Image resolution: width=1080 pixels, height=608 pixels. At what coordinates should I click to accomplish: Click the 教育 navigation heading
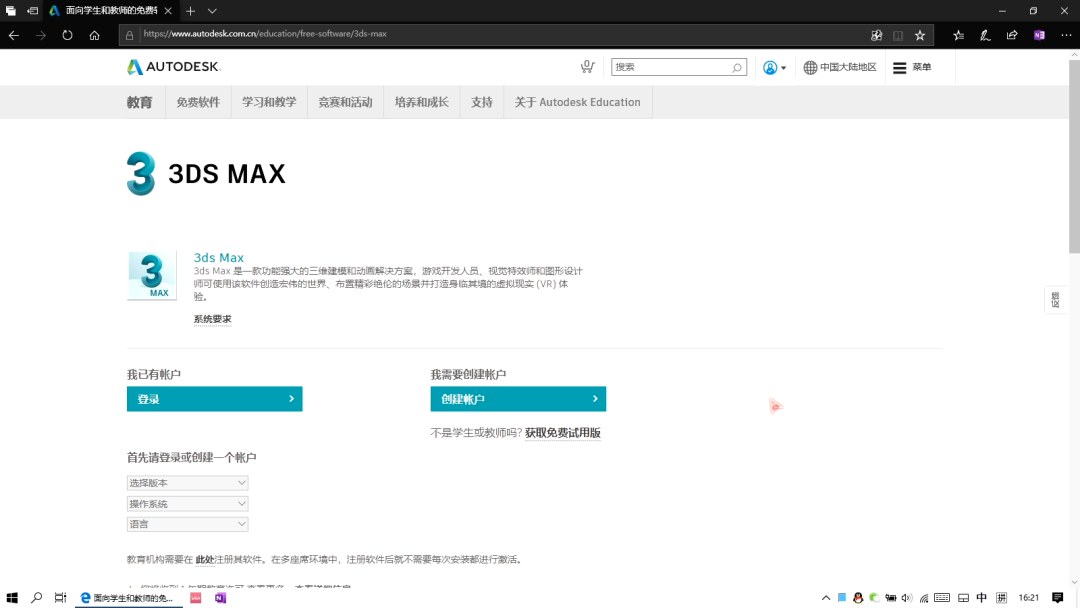coord(139,103)
